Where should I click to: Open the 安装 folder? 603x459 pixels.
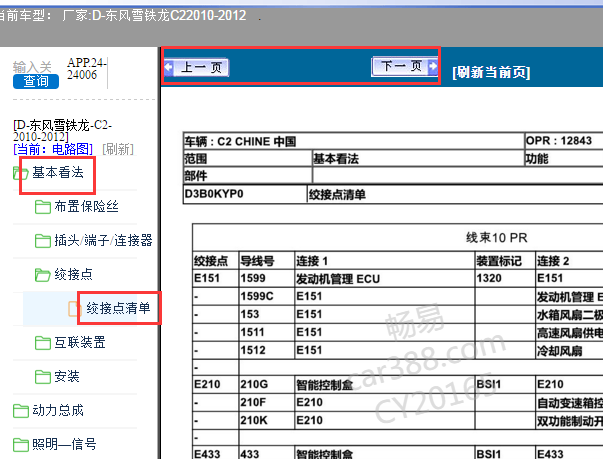(67, 376)
